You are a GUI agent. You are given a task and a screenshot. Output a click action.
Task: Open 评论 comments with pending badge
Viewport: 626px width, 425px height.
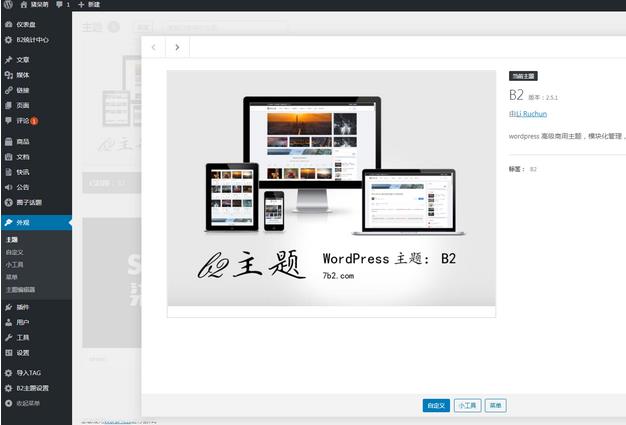22,121
